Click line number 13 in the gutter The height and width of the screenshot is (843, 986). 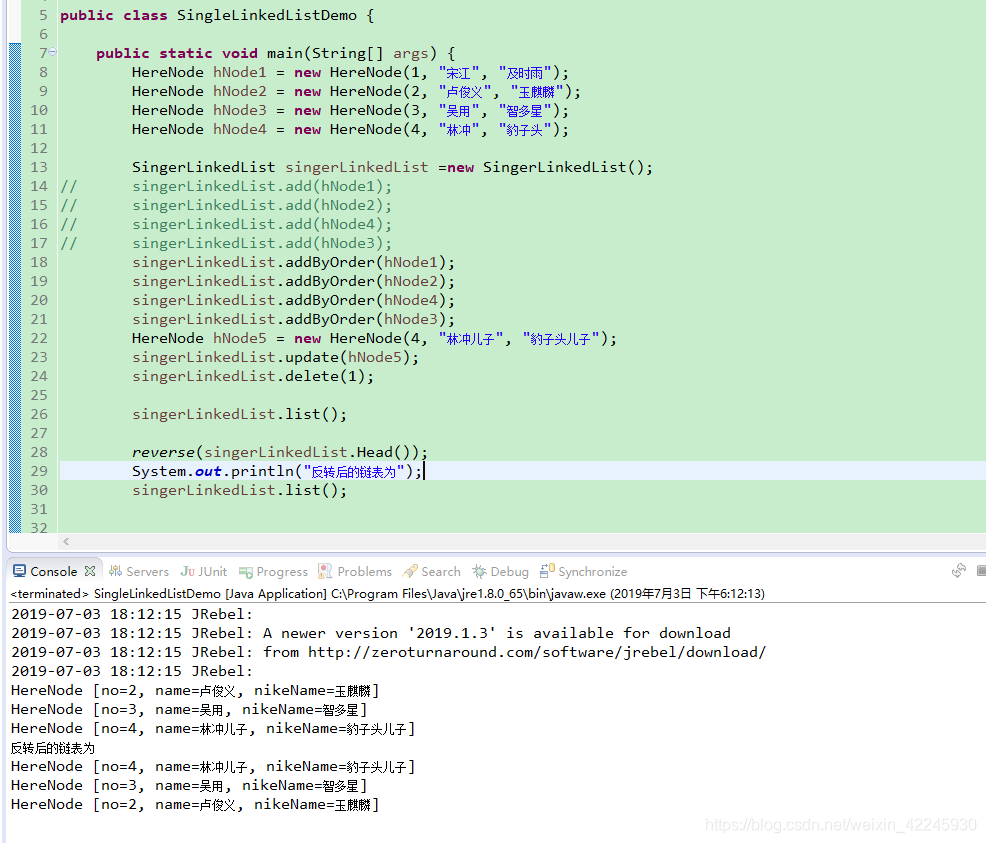pos(39,167)
